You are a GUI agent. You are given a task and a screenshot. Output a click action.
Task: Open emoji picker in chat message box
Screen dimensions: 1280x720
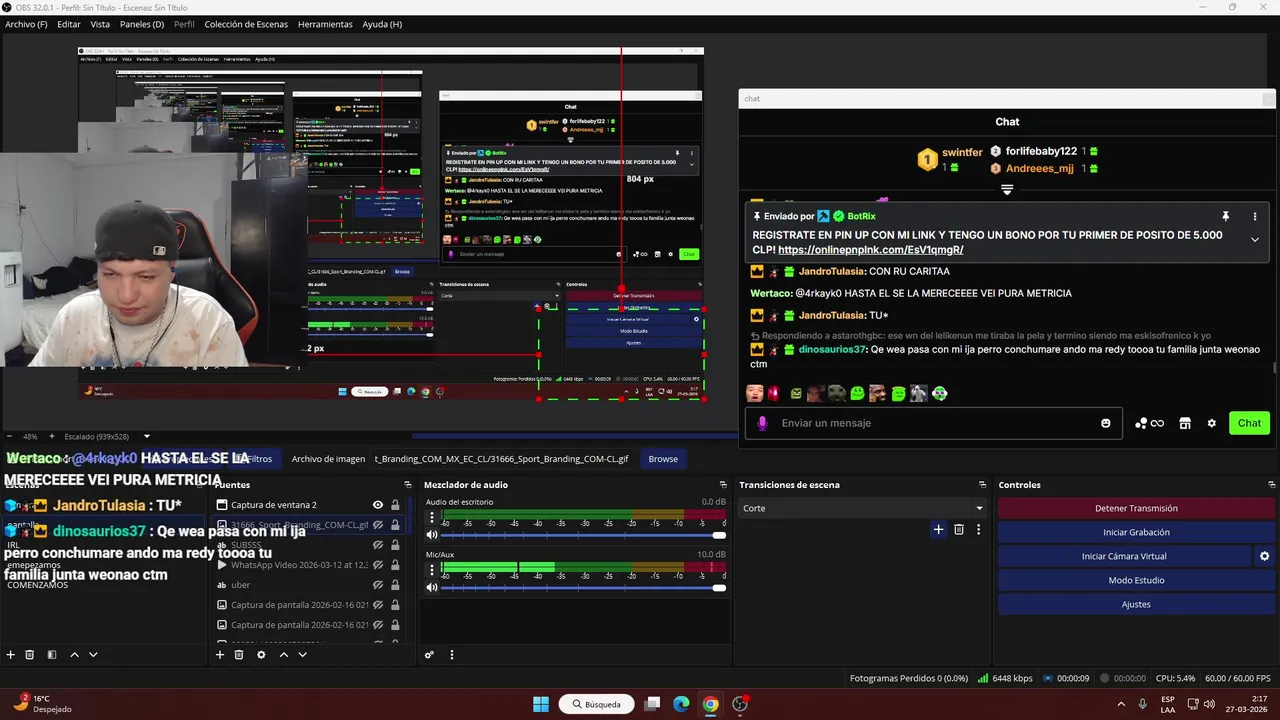pyautogui.click(x=1105, y=423)
